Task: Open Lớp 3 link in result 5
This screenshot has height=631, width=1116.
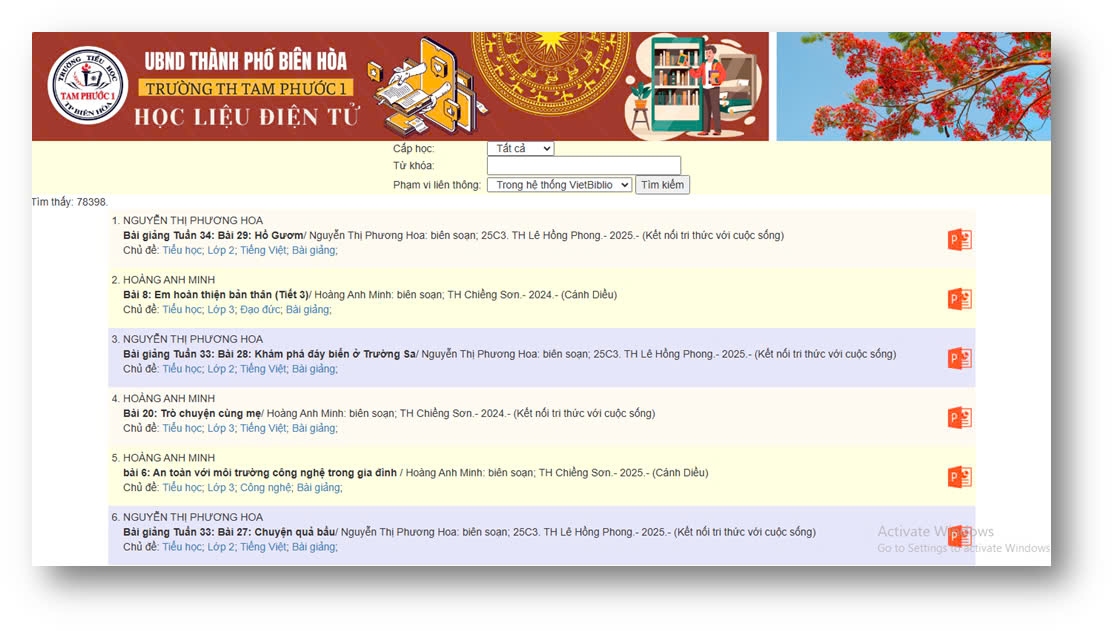Action: [221, 487]
